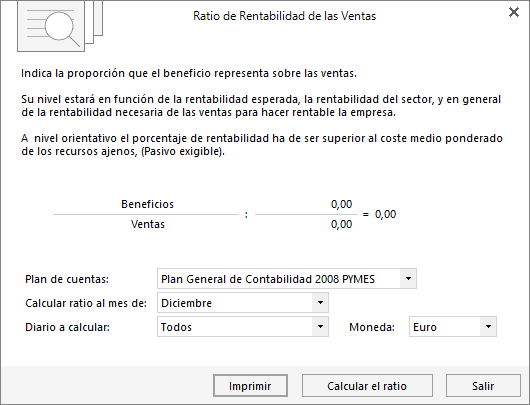Image resolution: width=530 pixels, height=405 pixels.
Task: Click the Plan de cuentas label
Action: [67, 279]
